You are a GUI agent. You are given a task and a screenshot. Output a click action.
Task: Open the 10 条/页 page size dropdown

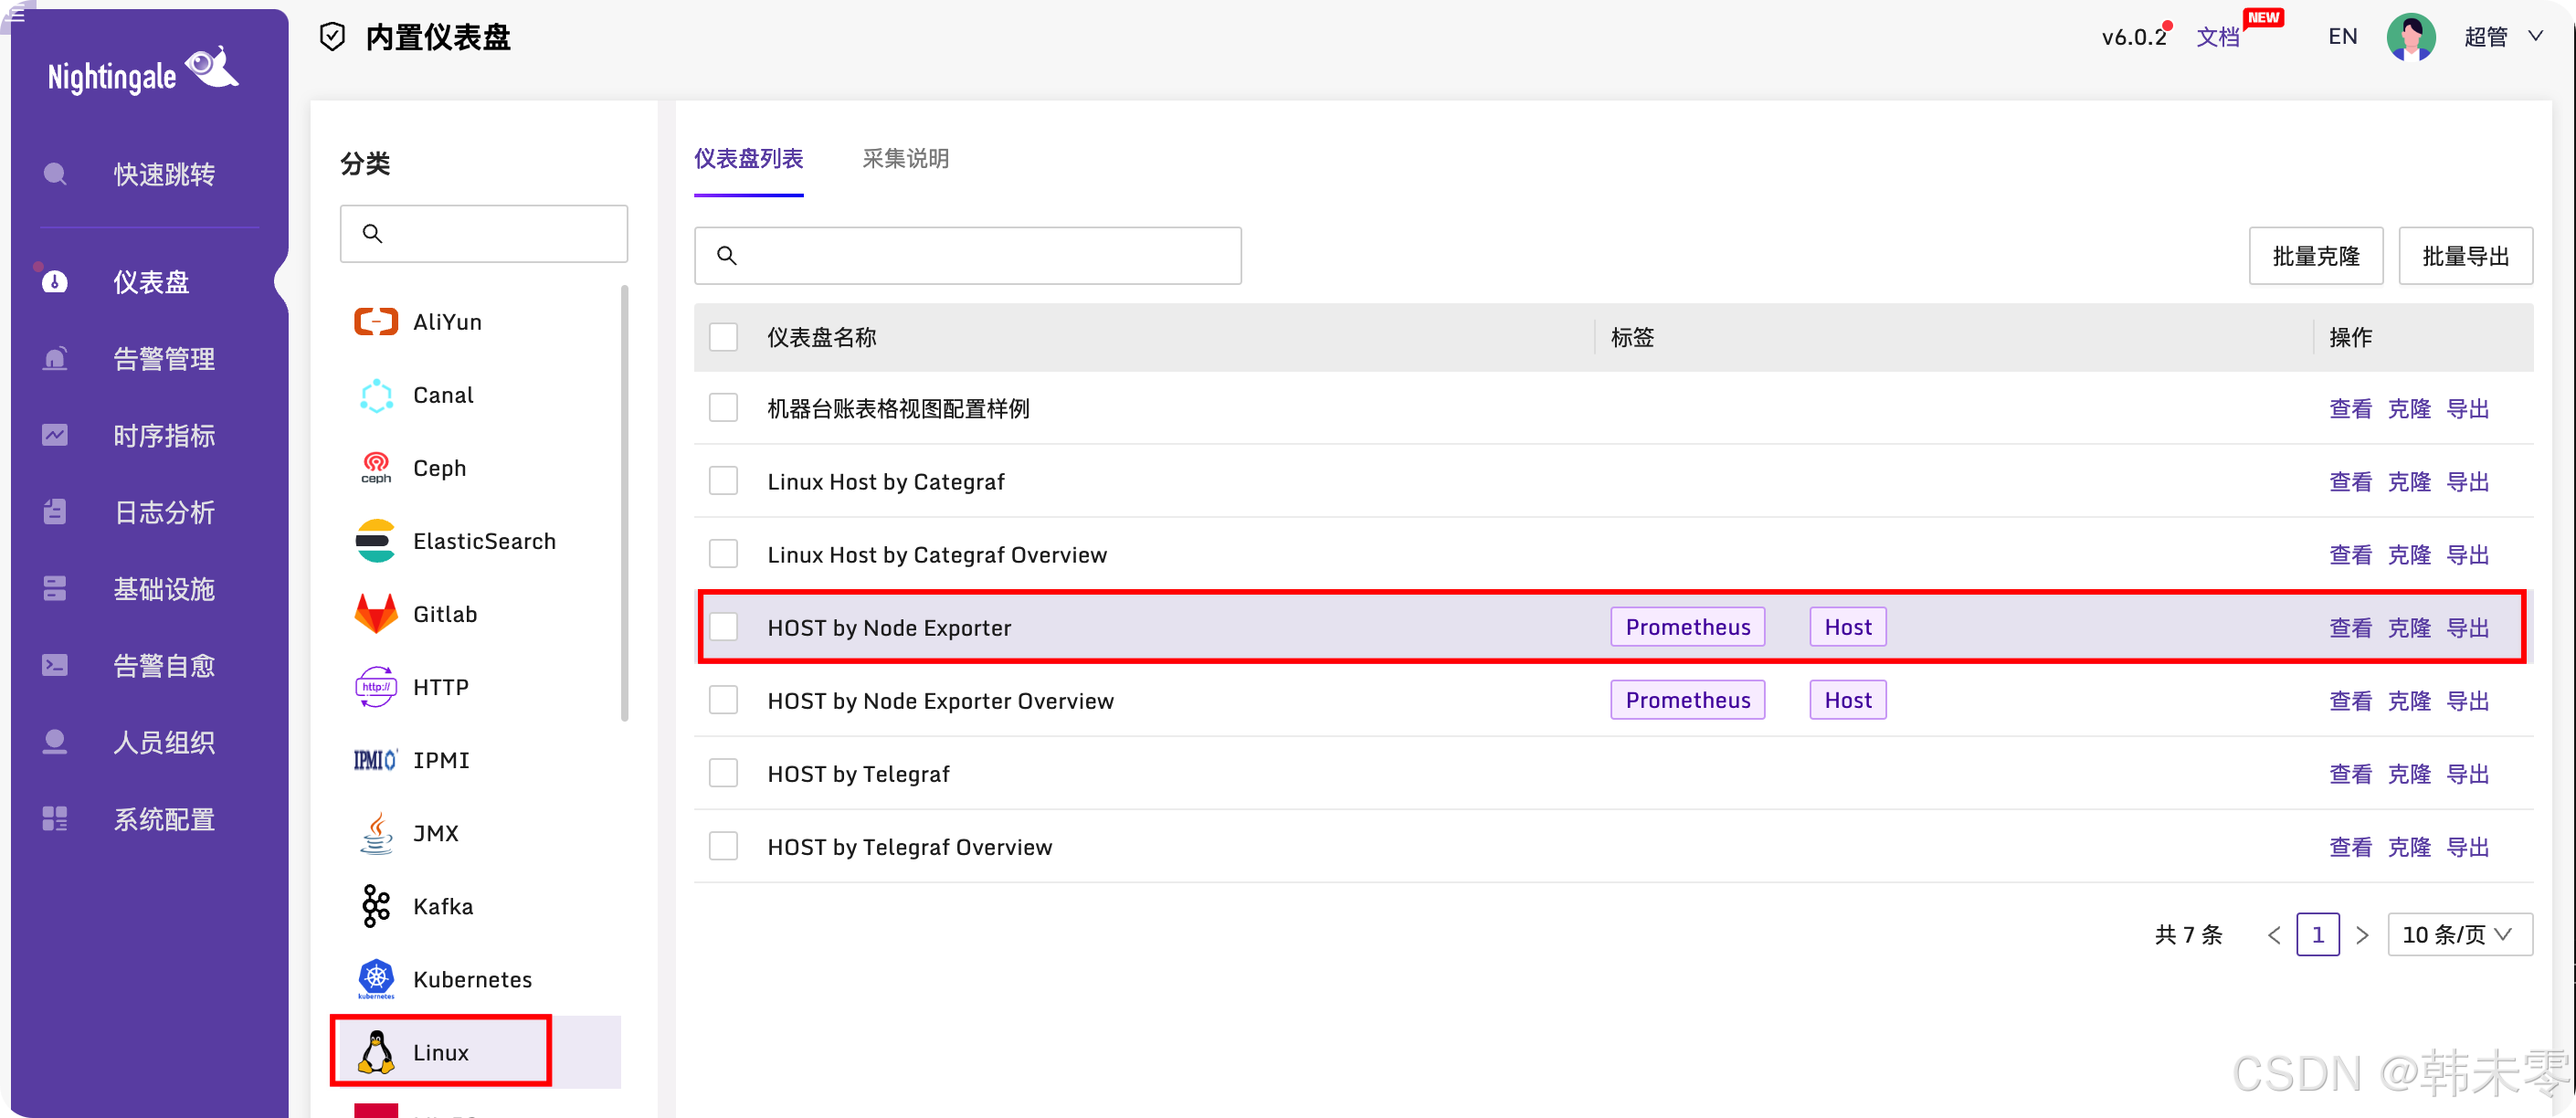[x=2459, y=934]
